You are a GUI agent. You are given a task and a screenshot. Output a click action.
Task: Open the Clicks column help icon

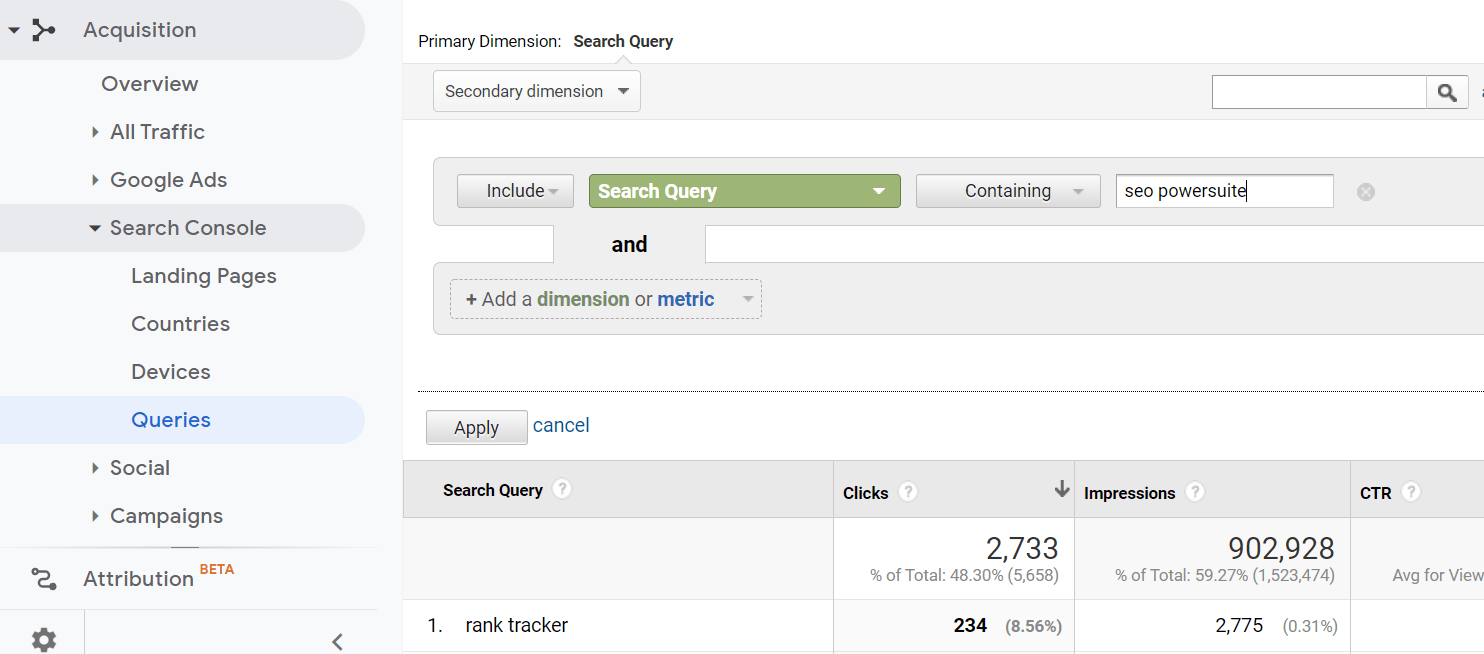coord(907,492)
